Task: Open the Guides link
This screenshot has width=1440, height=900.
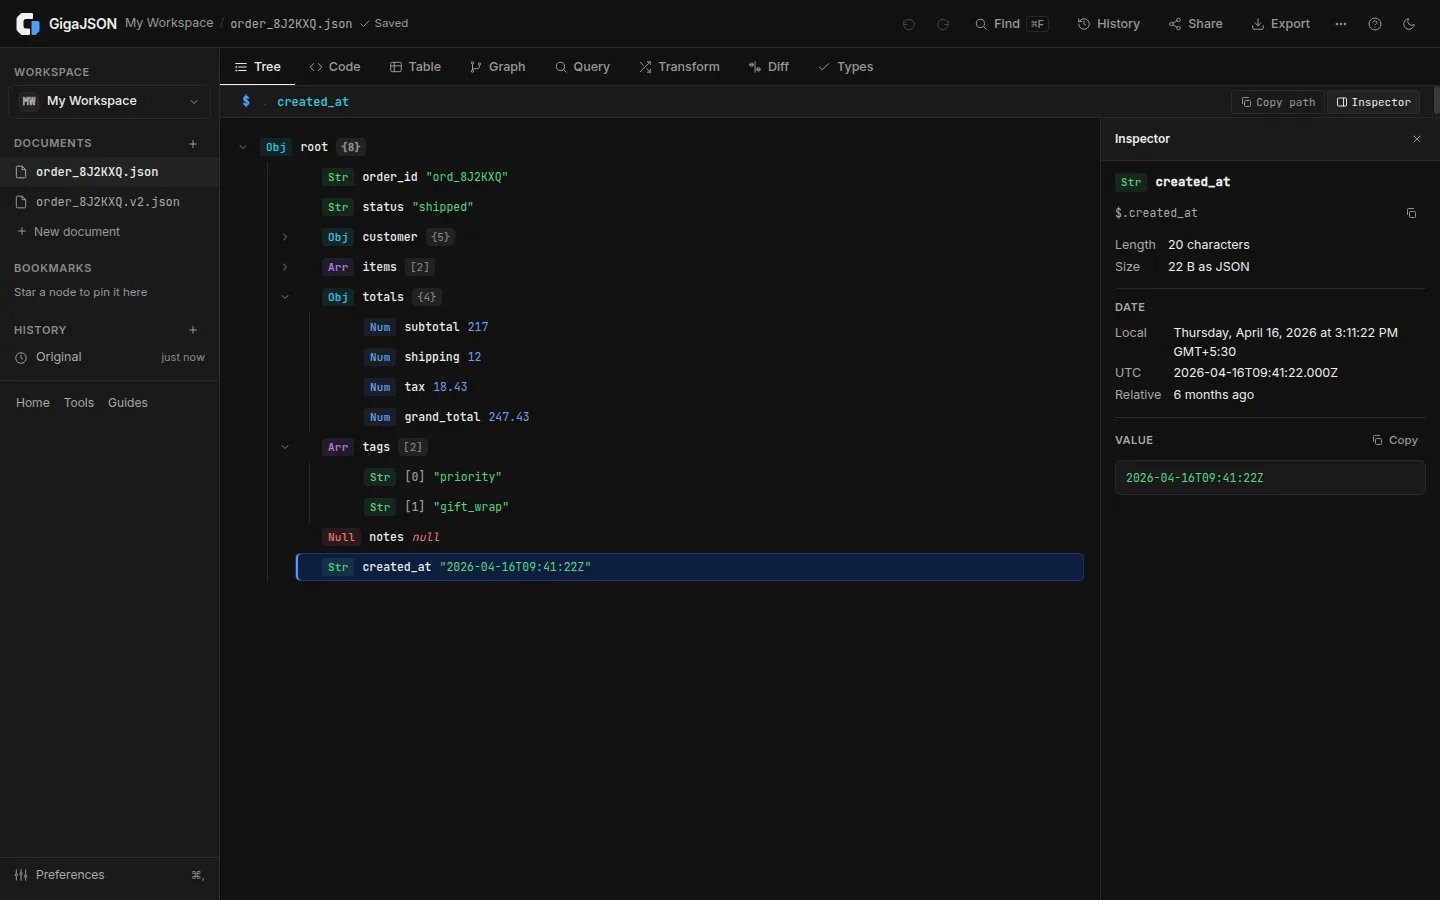Action: pyautogui.click(x=128, y=403)
